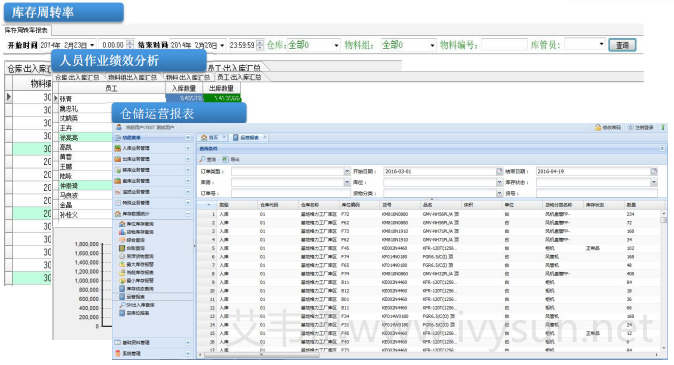
Task: Click the calendar icon beside 结束日期 field
Action: pos(654,171)
